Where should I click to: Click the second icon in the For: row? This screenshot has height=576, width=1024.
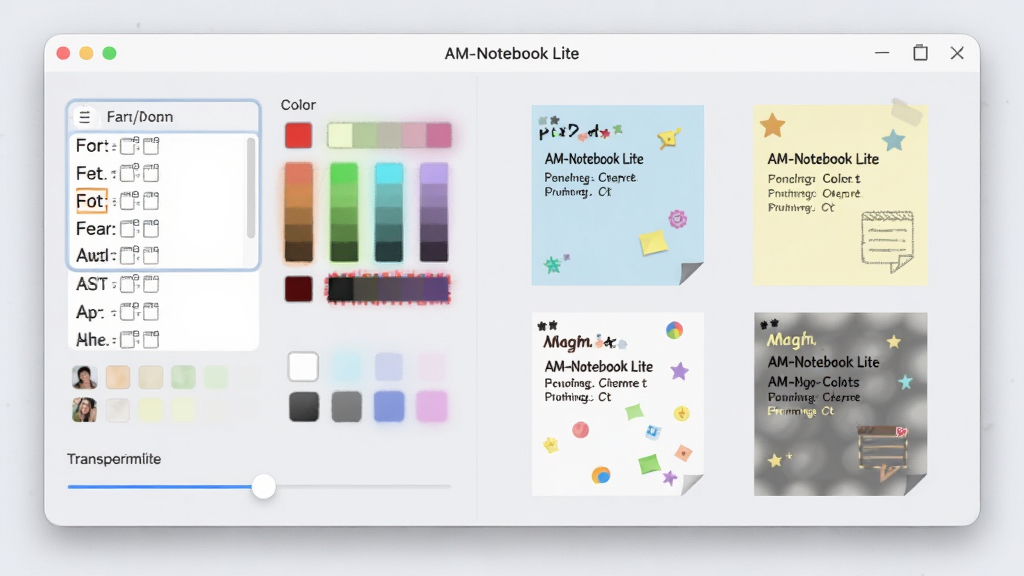click(x=151, y=145)
